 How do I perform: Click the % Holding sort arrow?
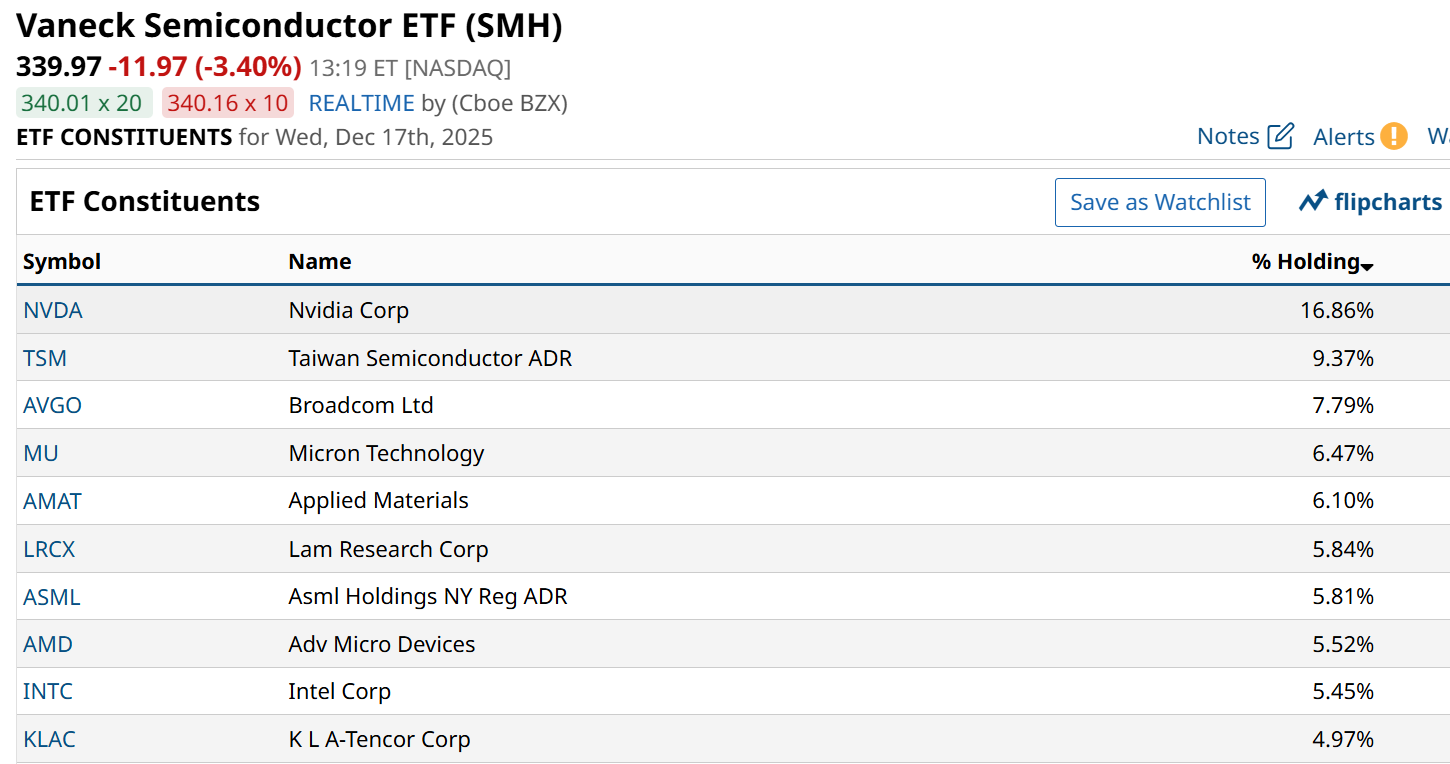1367,265
